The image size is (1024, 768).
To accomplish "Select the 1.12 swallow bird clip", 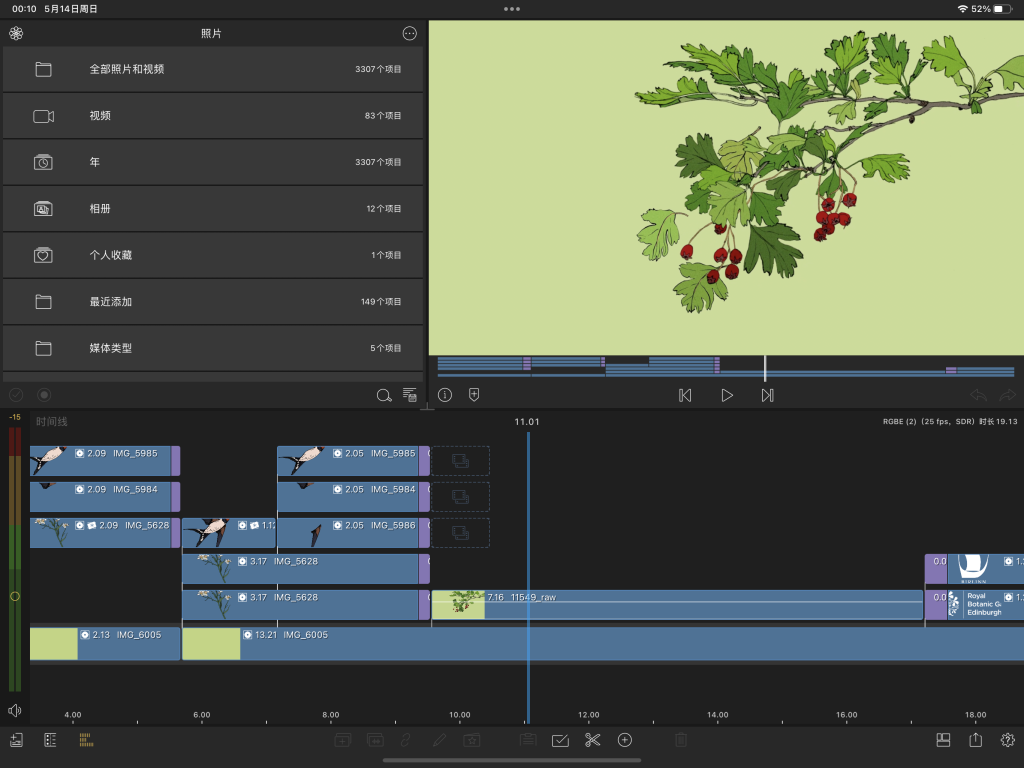I will [x=229, y=533].
